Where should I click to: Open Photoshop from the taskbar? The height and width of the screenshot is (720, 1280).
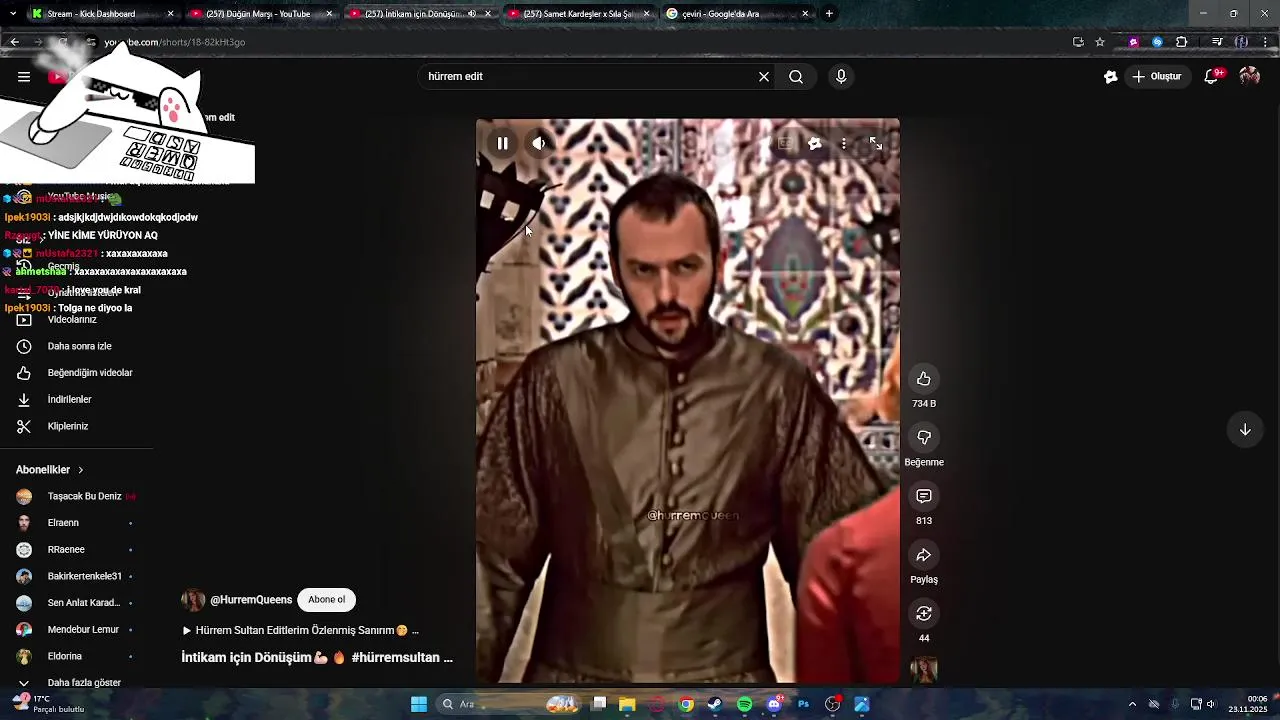click(x=803, y=704)
